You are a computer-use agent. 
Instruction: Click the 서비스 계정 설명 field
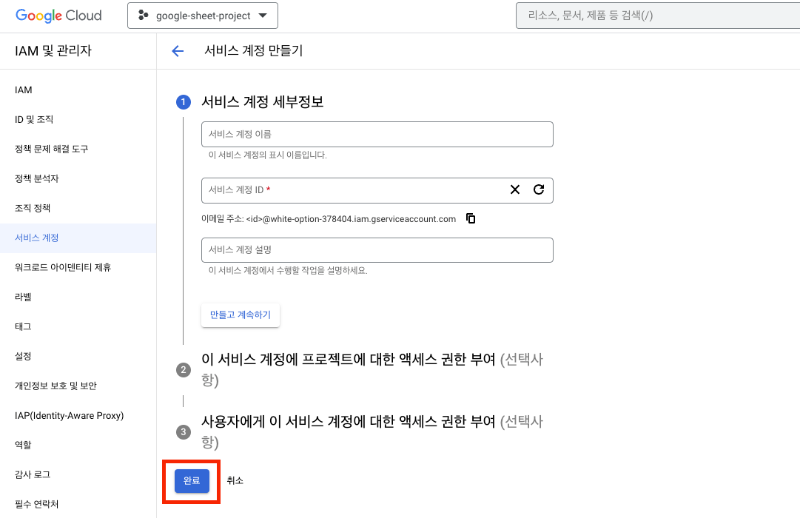pos(377,250)
